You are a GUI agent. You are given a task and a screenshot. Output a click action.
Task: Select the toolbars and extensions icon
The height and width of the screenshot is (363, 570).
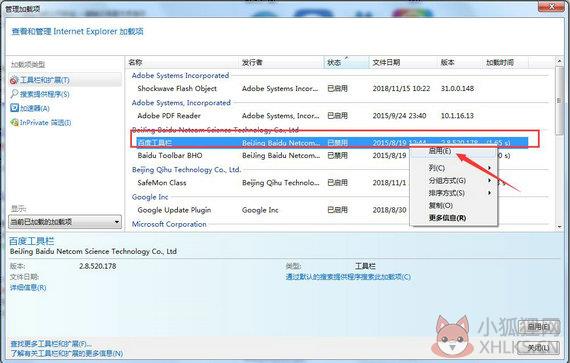click(14, 80)
